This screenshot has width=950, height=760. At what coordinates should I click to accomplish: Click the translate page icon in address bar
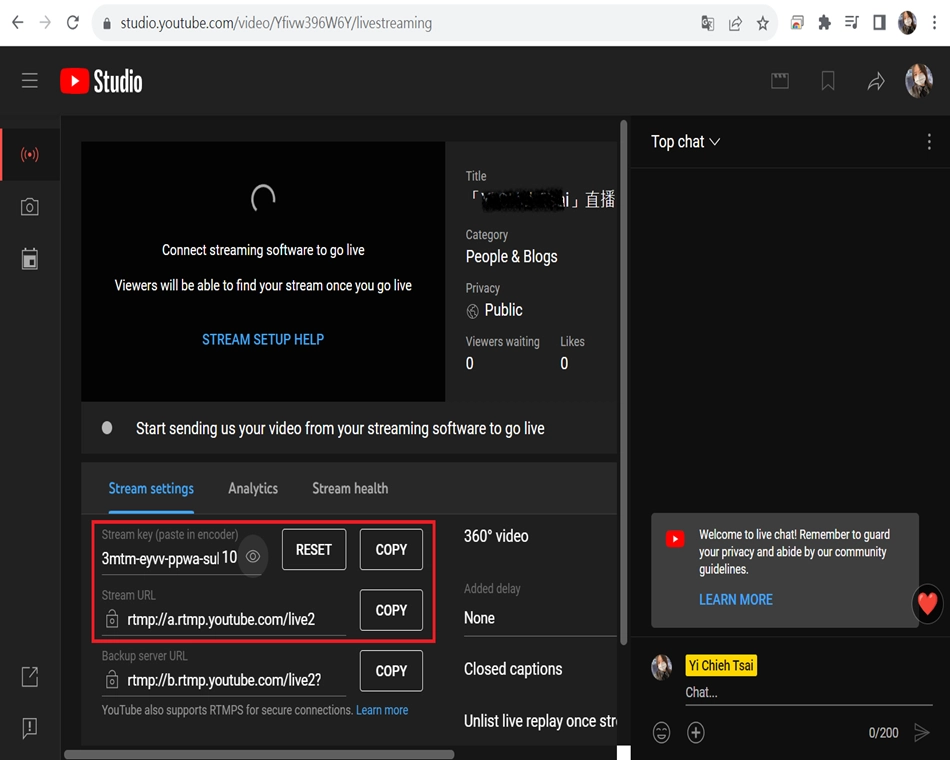click(x=707, y=23)
